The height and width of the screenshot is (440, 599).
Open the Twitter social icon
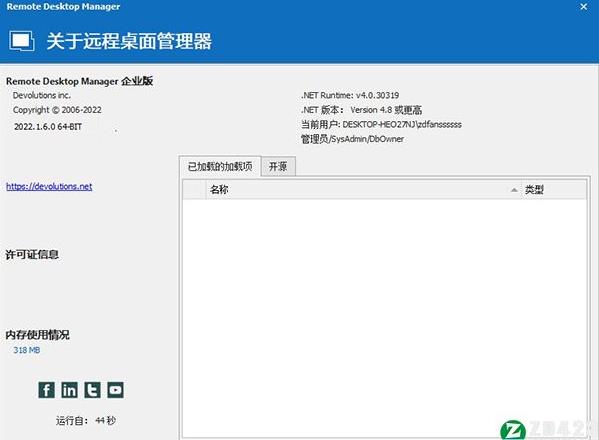pyautogui.click(x=92, y=390)
